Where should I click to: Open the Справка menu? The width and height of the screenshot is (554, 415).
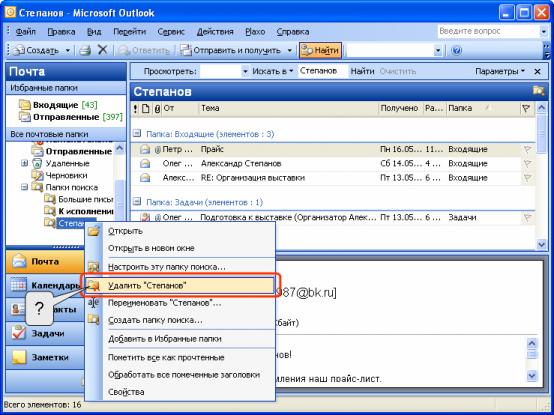pyautogui.click(x=293, y=32)
